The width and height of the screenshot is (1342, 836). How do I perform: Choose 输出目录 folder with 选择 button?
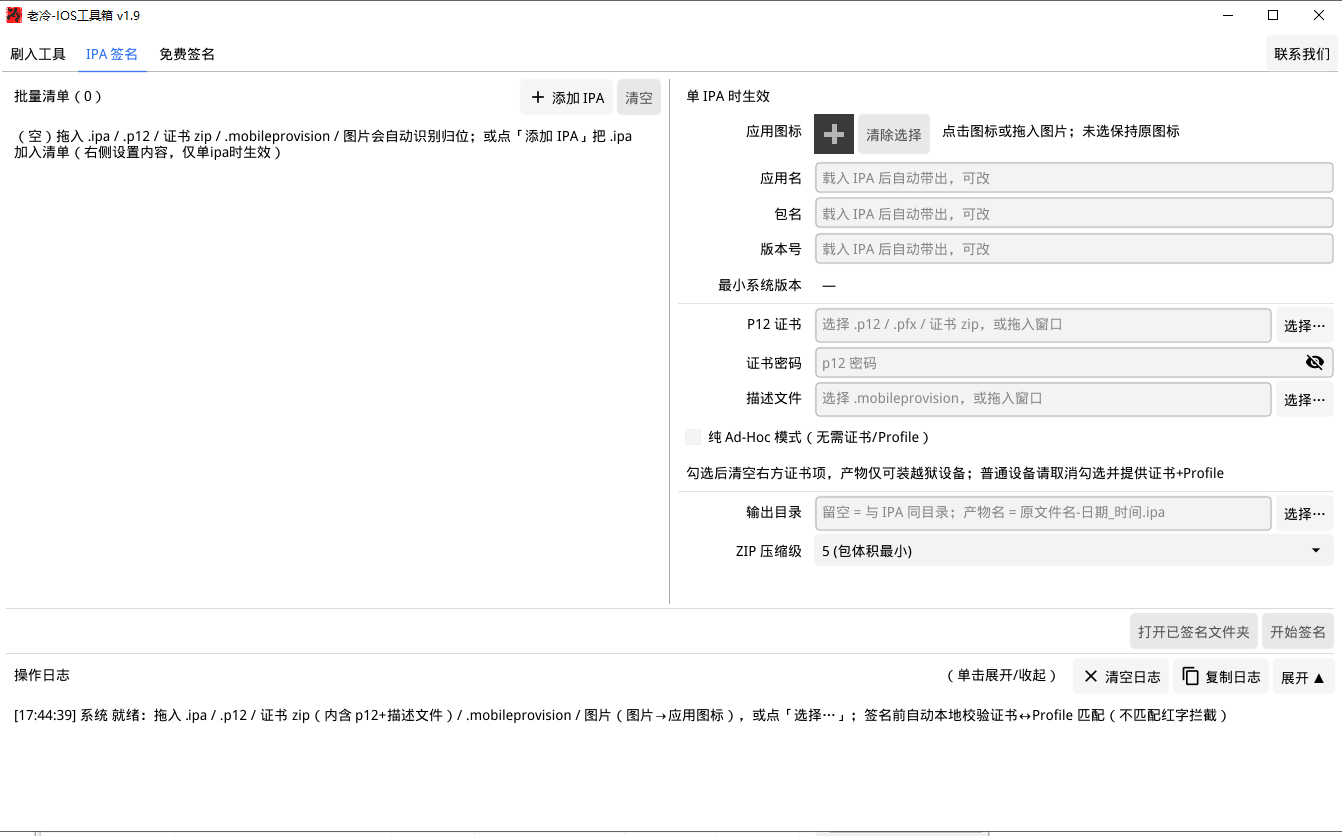tap(1304, 513)
